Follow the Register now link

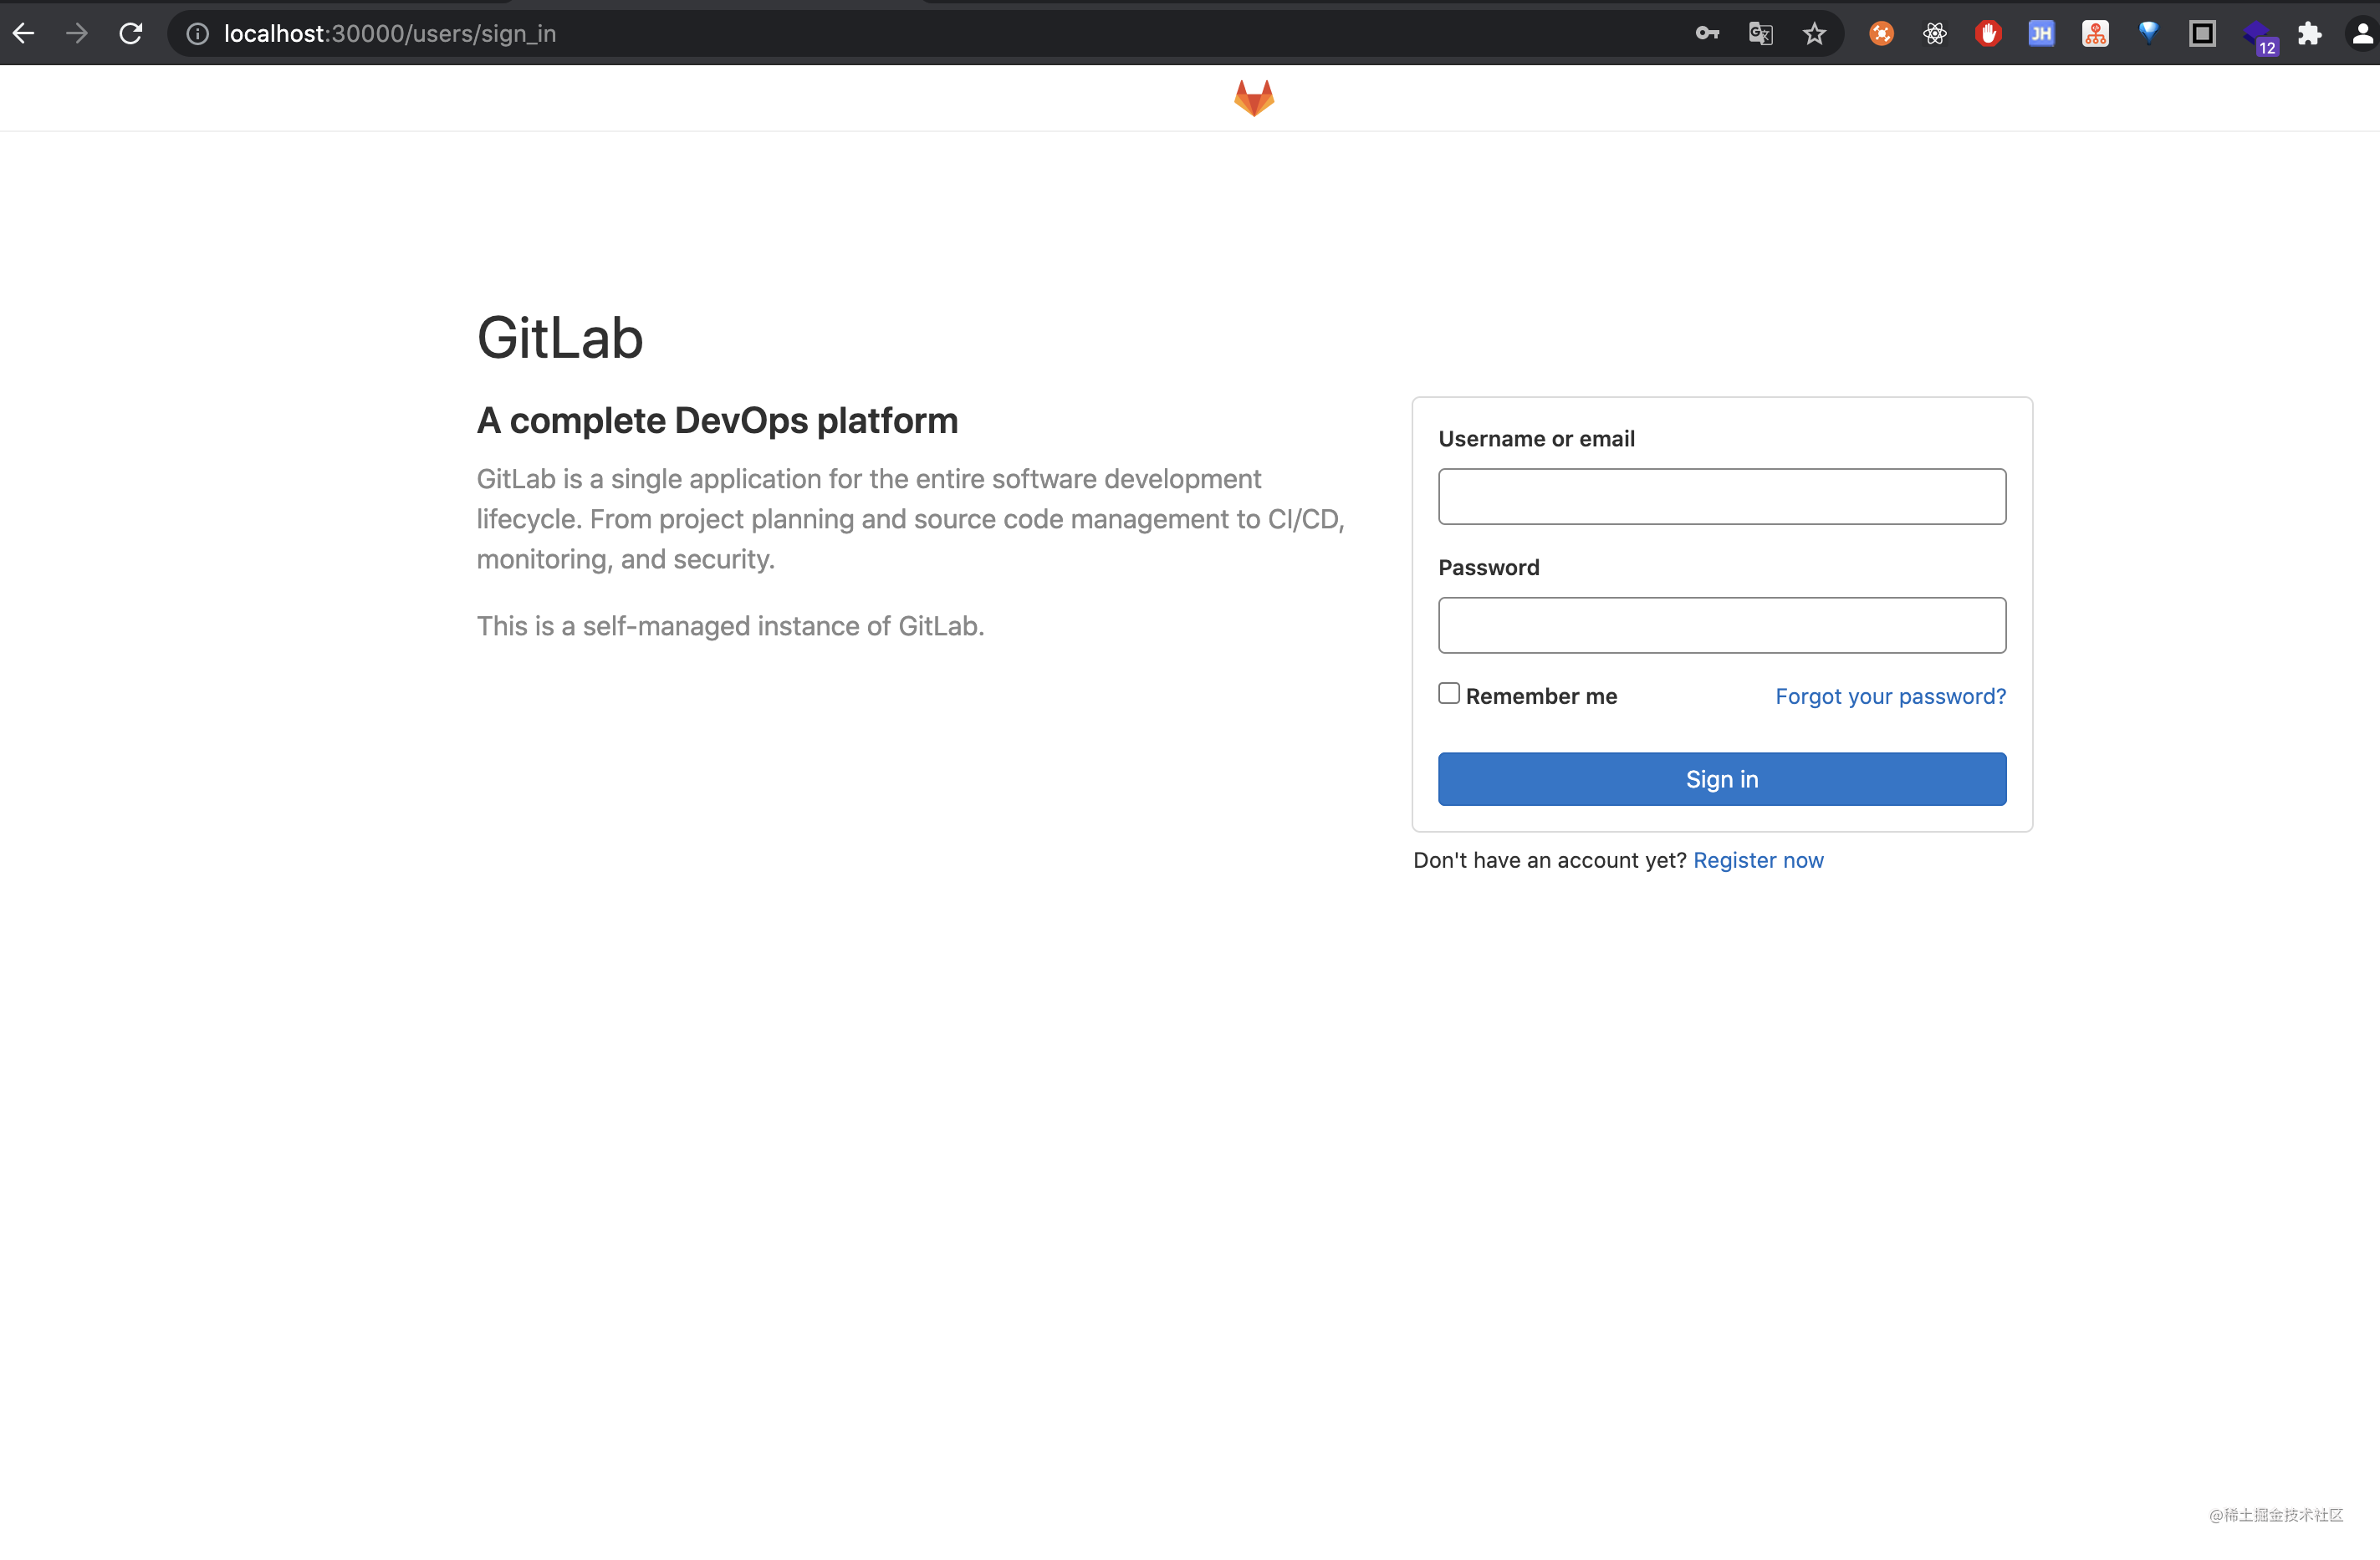(1759, 860)
